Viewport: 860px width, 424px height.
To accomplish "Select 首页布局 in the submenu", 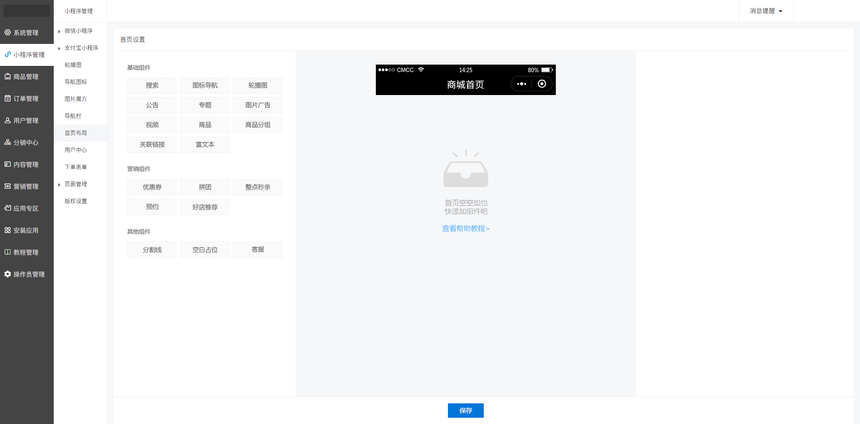I will click(76, 133).
